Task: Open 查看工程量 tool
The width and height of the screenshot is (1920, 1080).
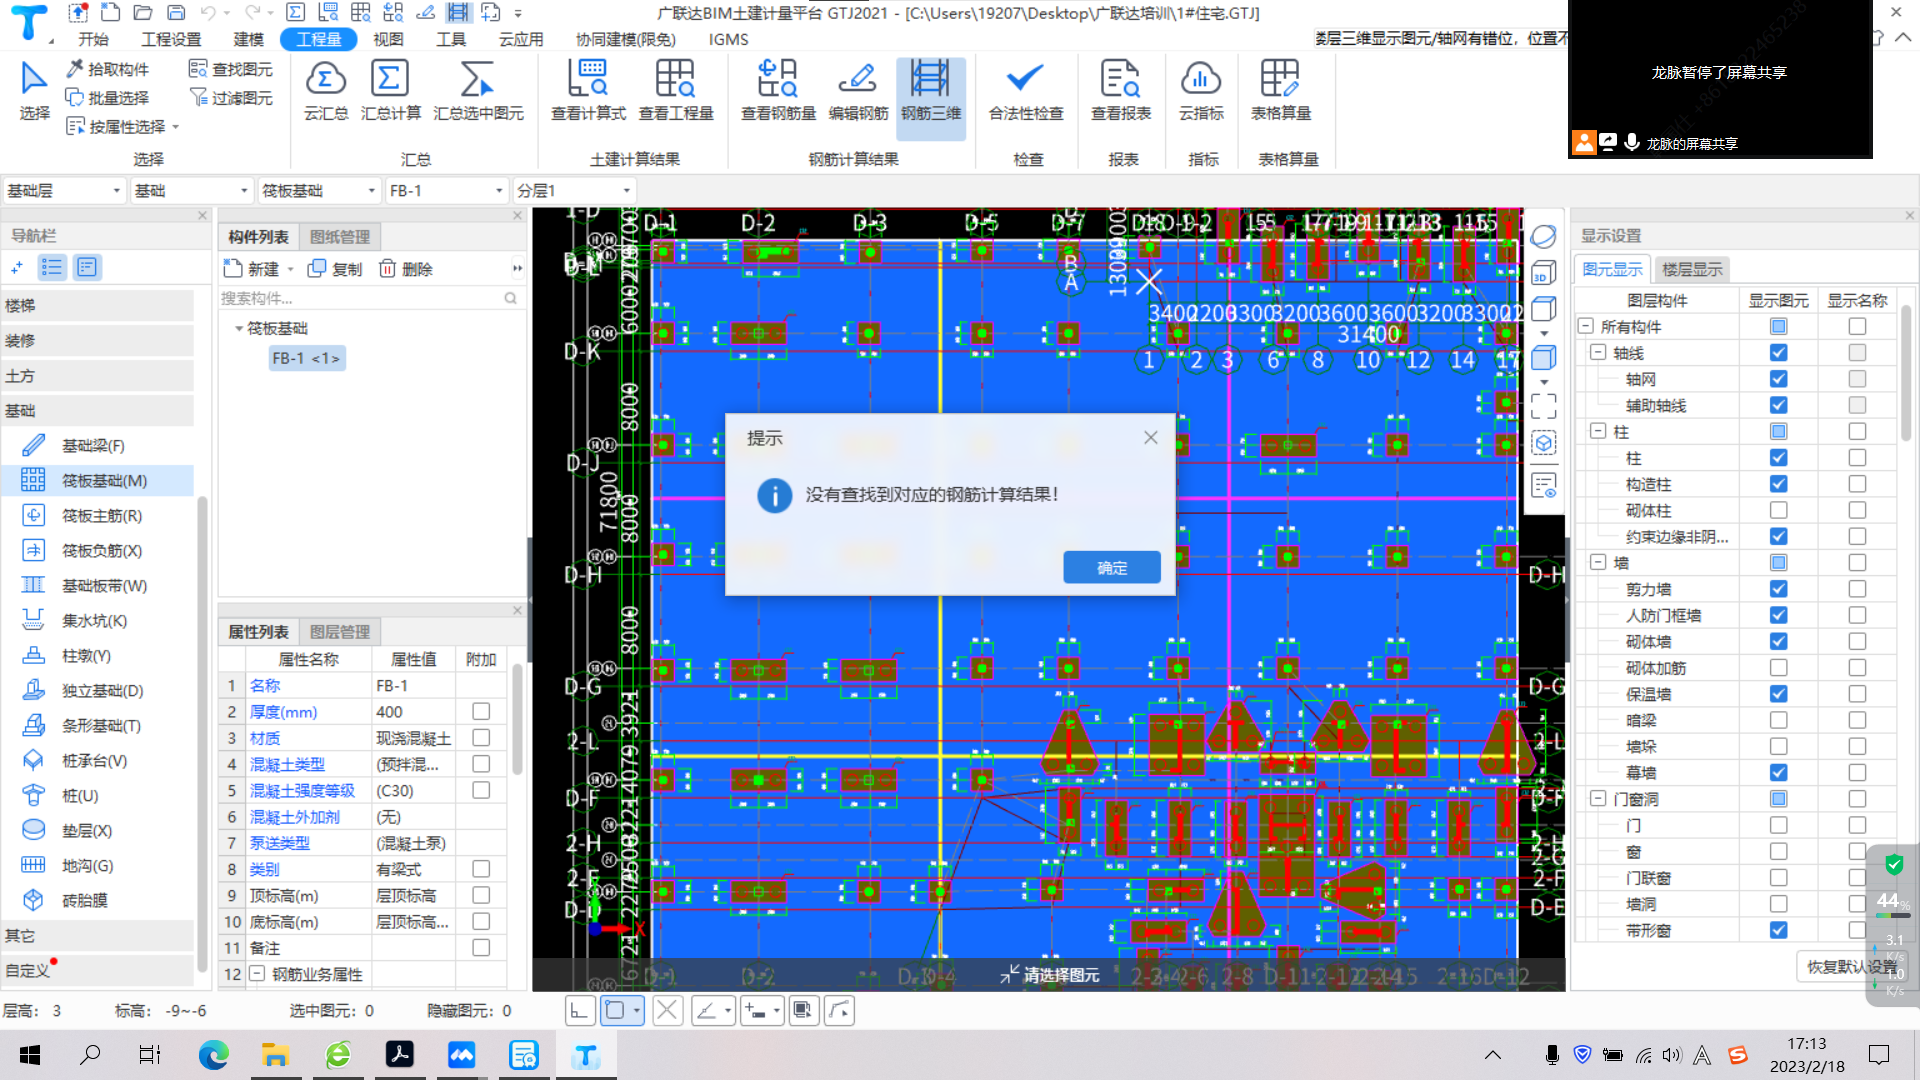Action: coord(676,90)
